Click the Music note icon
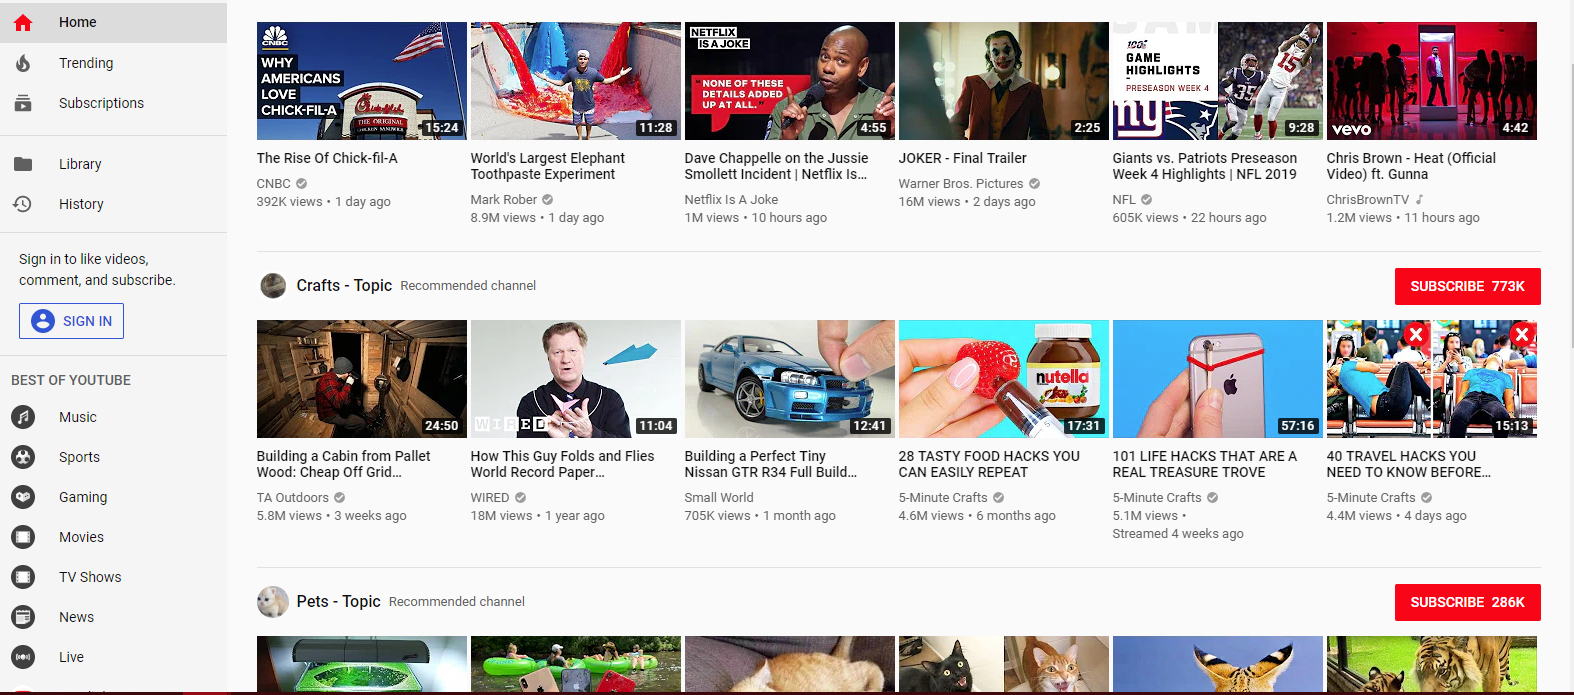 (x=23, y=417)
